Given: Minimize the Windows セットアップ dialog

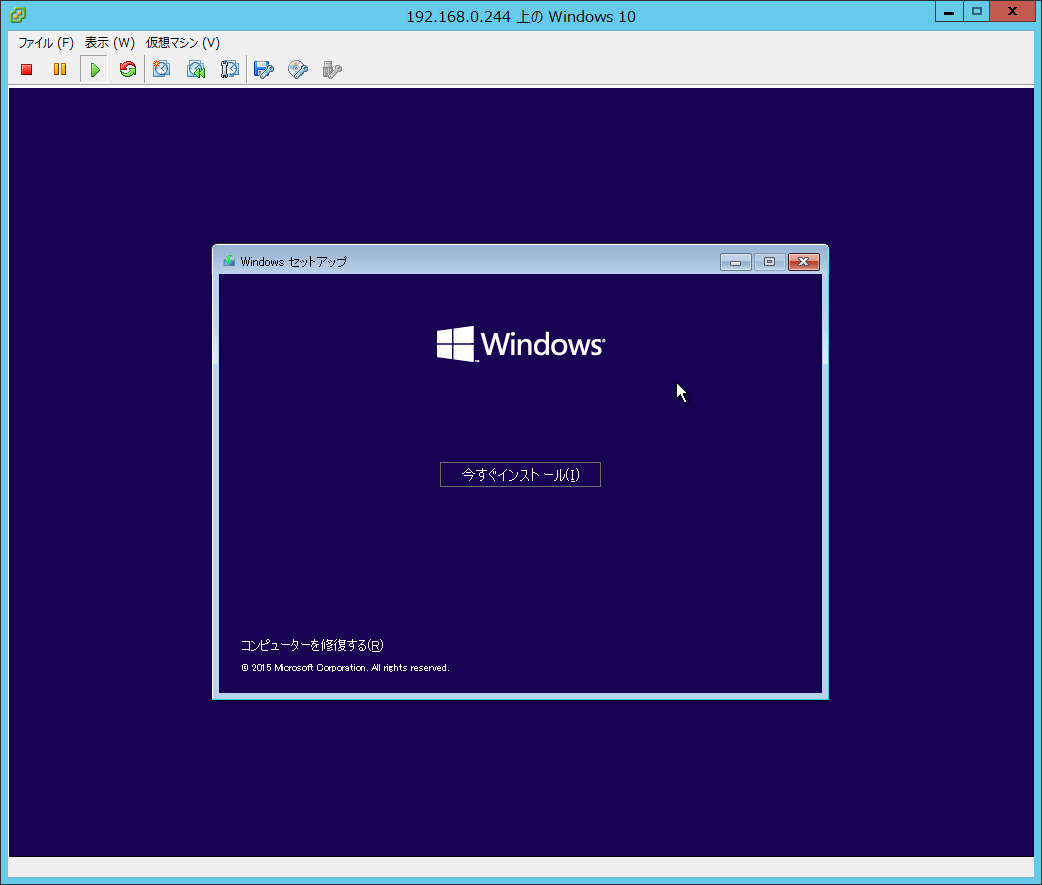Looking at the screenshot, I should (736, 262).
